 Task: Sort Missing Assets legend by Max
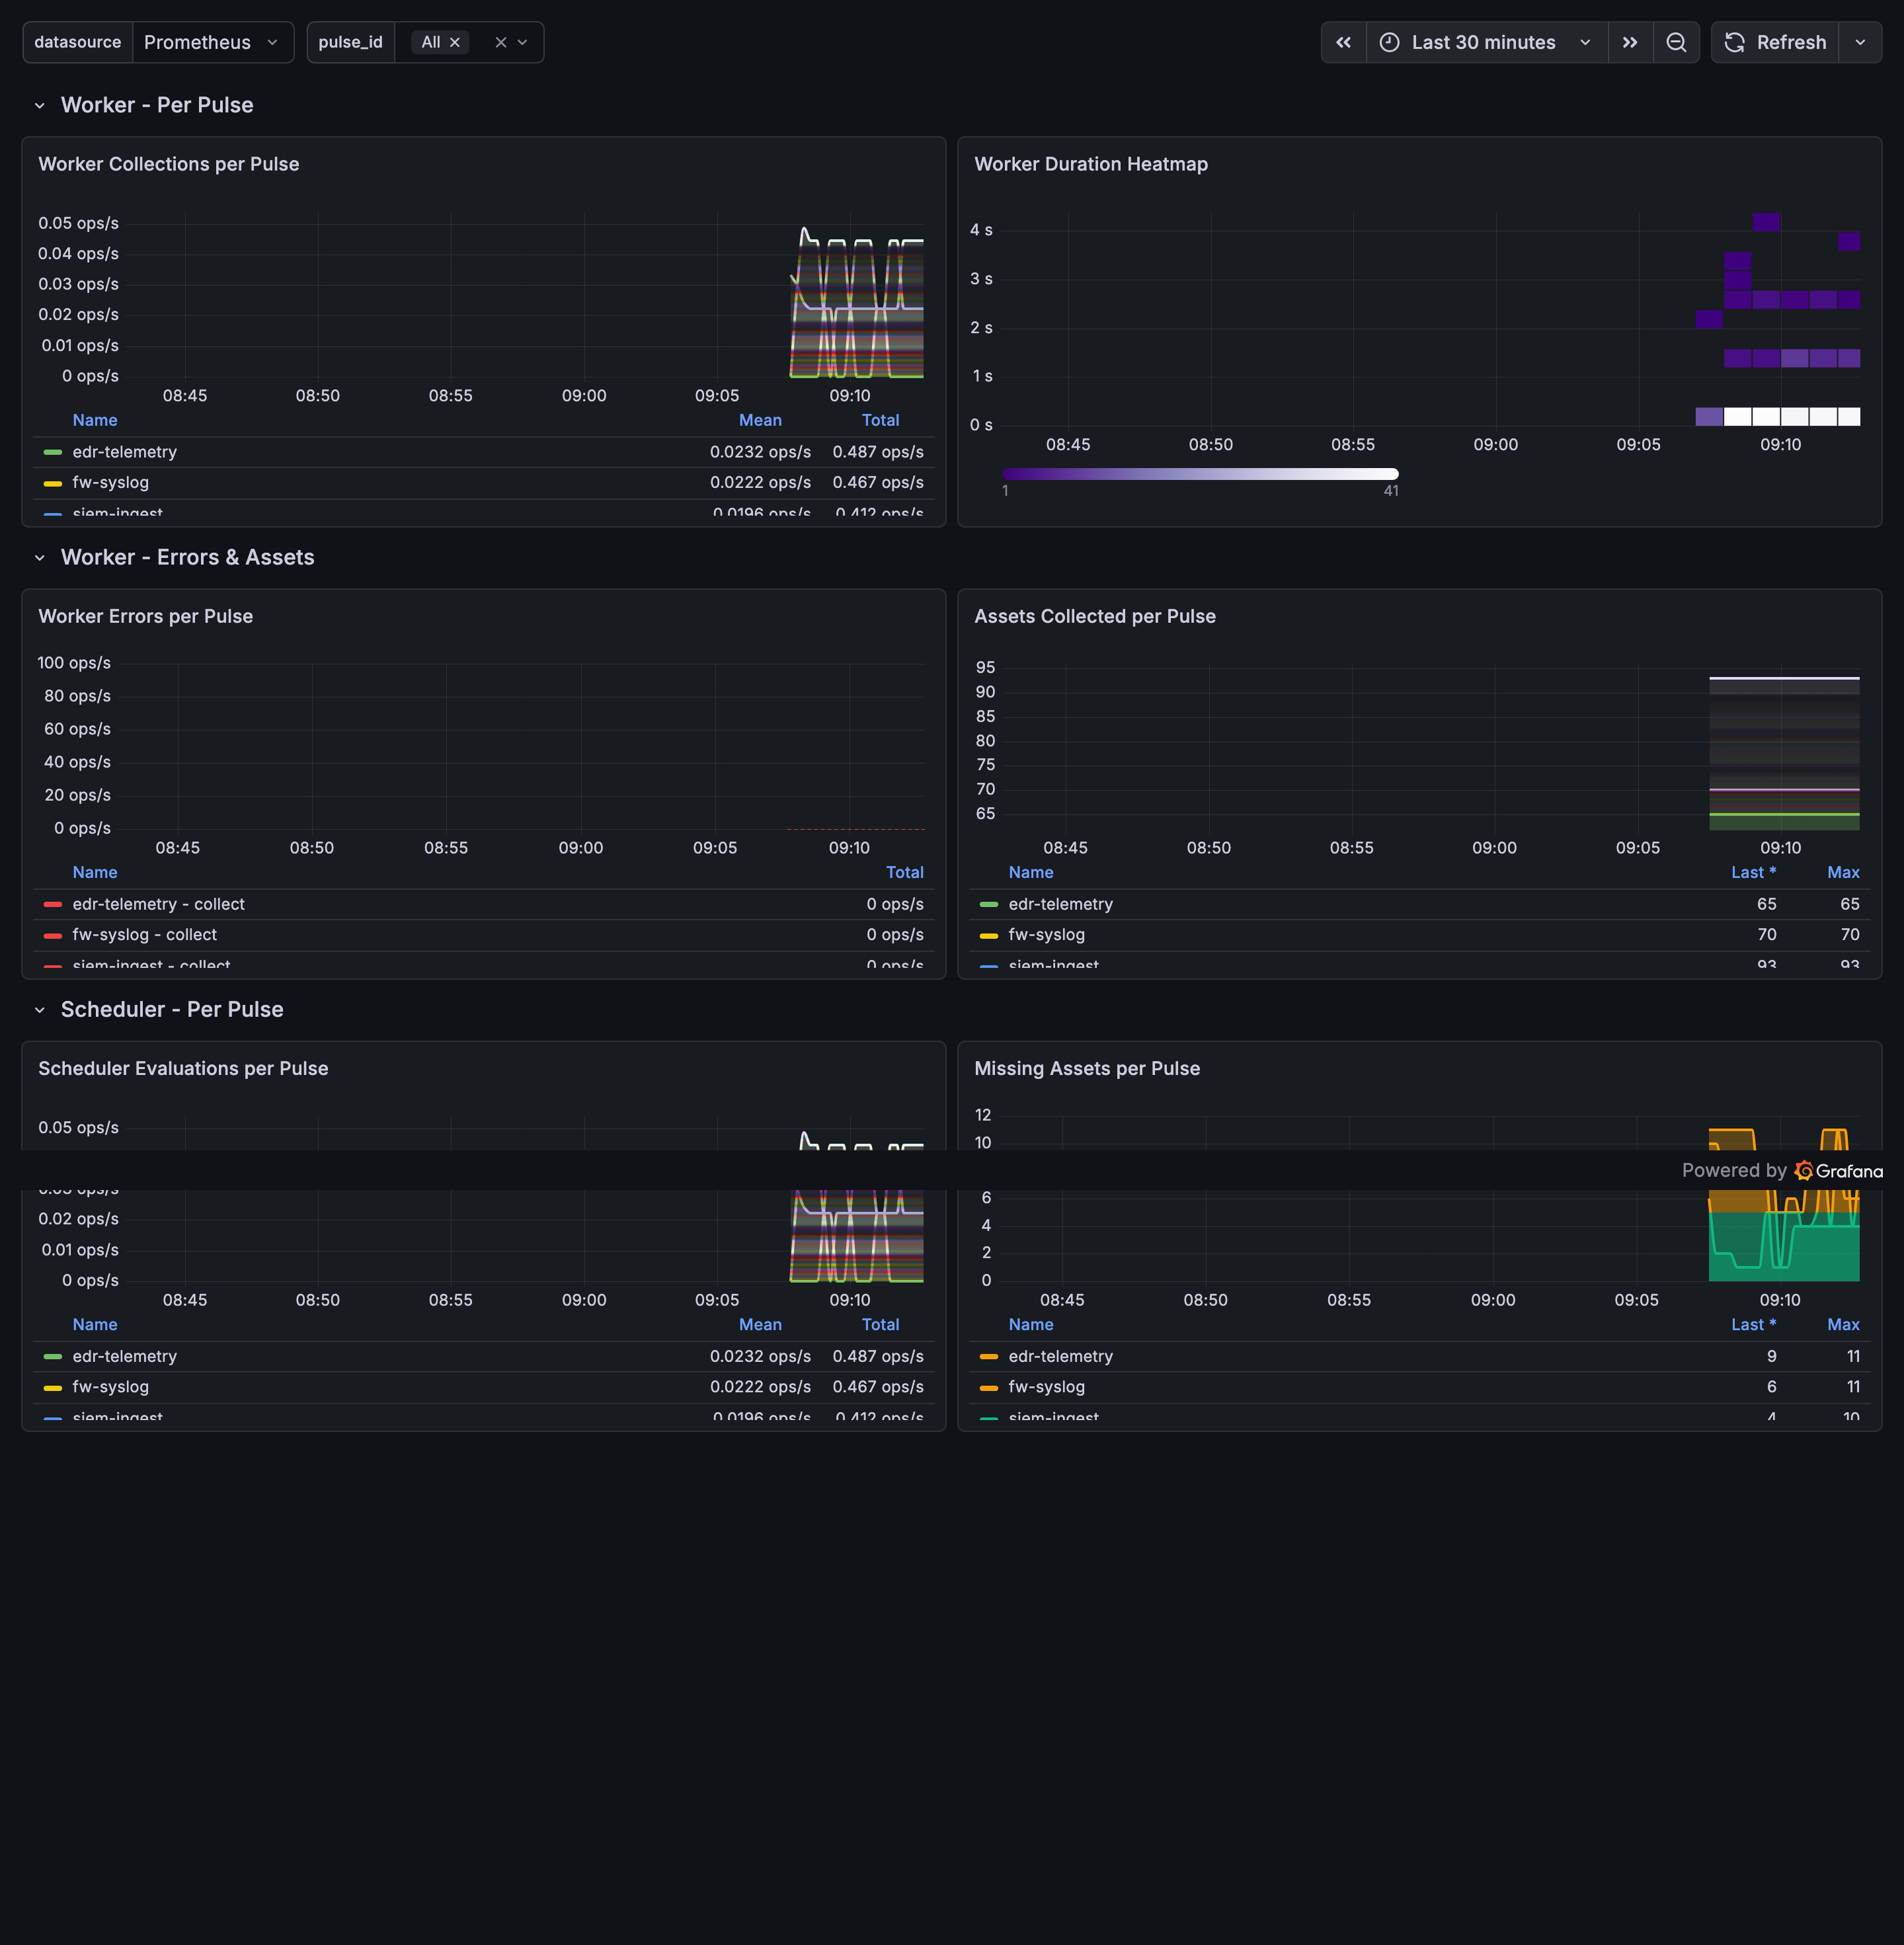1843,1324
